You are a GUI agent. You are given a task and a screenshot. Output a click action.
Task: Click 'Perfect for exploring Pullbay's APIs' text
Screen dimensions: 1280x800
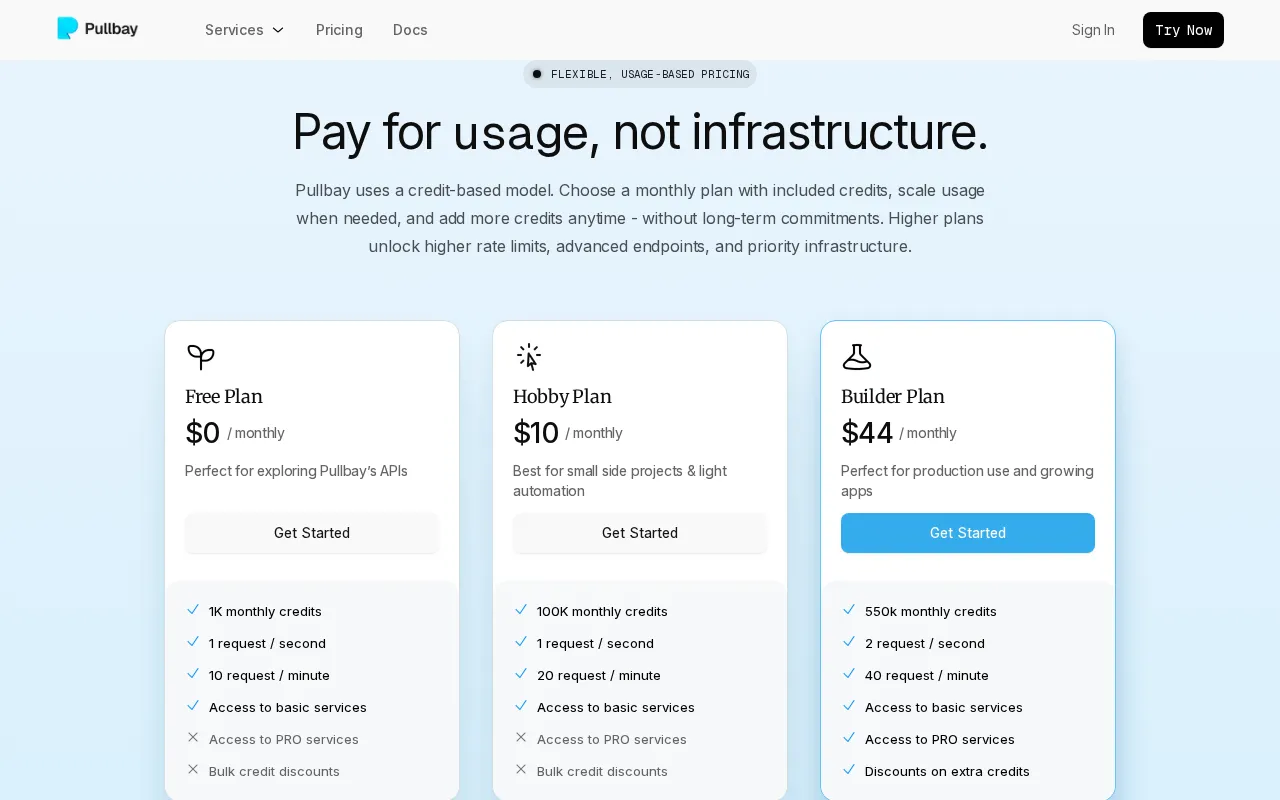click(x=296, y=471)
